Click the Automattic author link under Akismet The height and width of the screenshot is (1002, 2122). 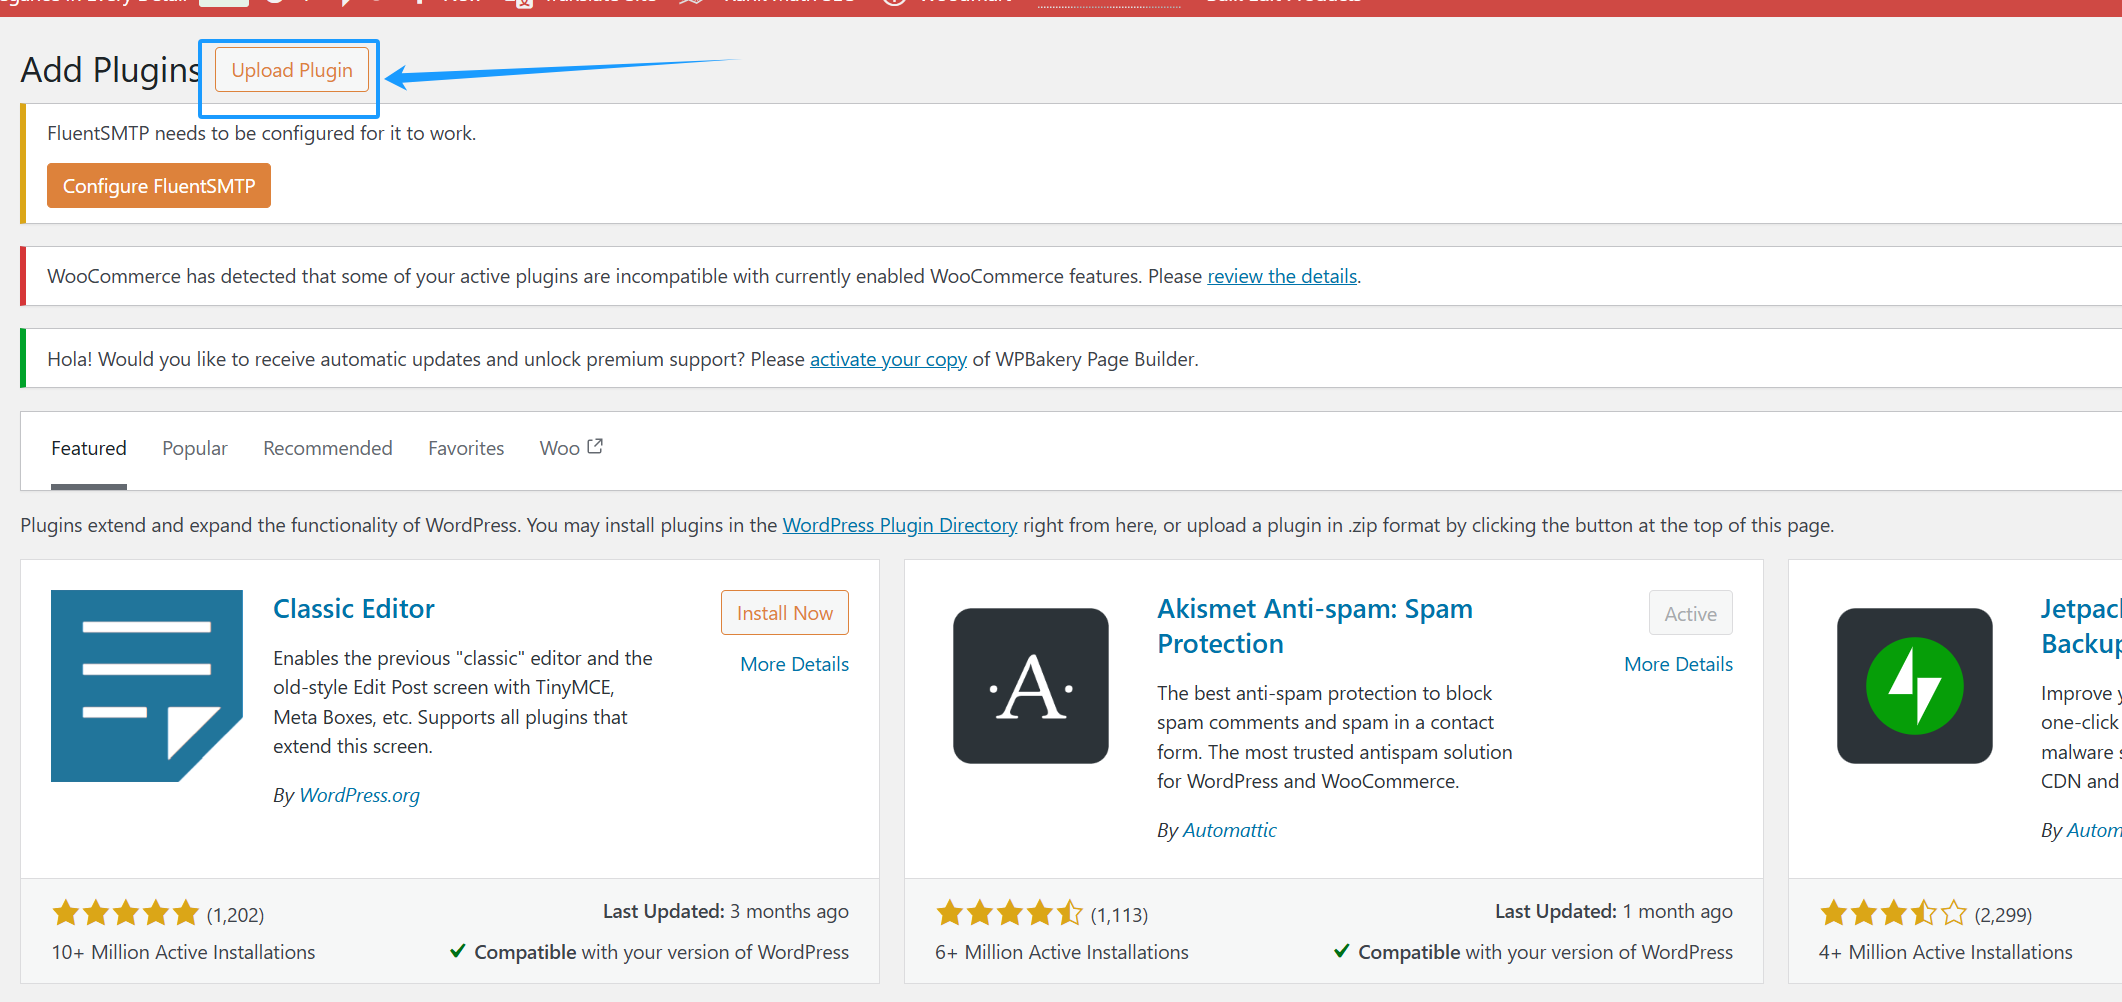pyautogui.click(x=1229, y=830)
